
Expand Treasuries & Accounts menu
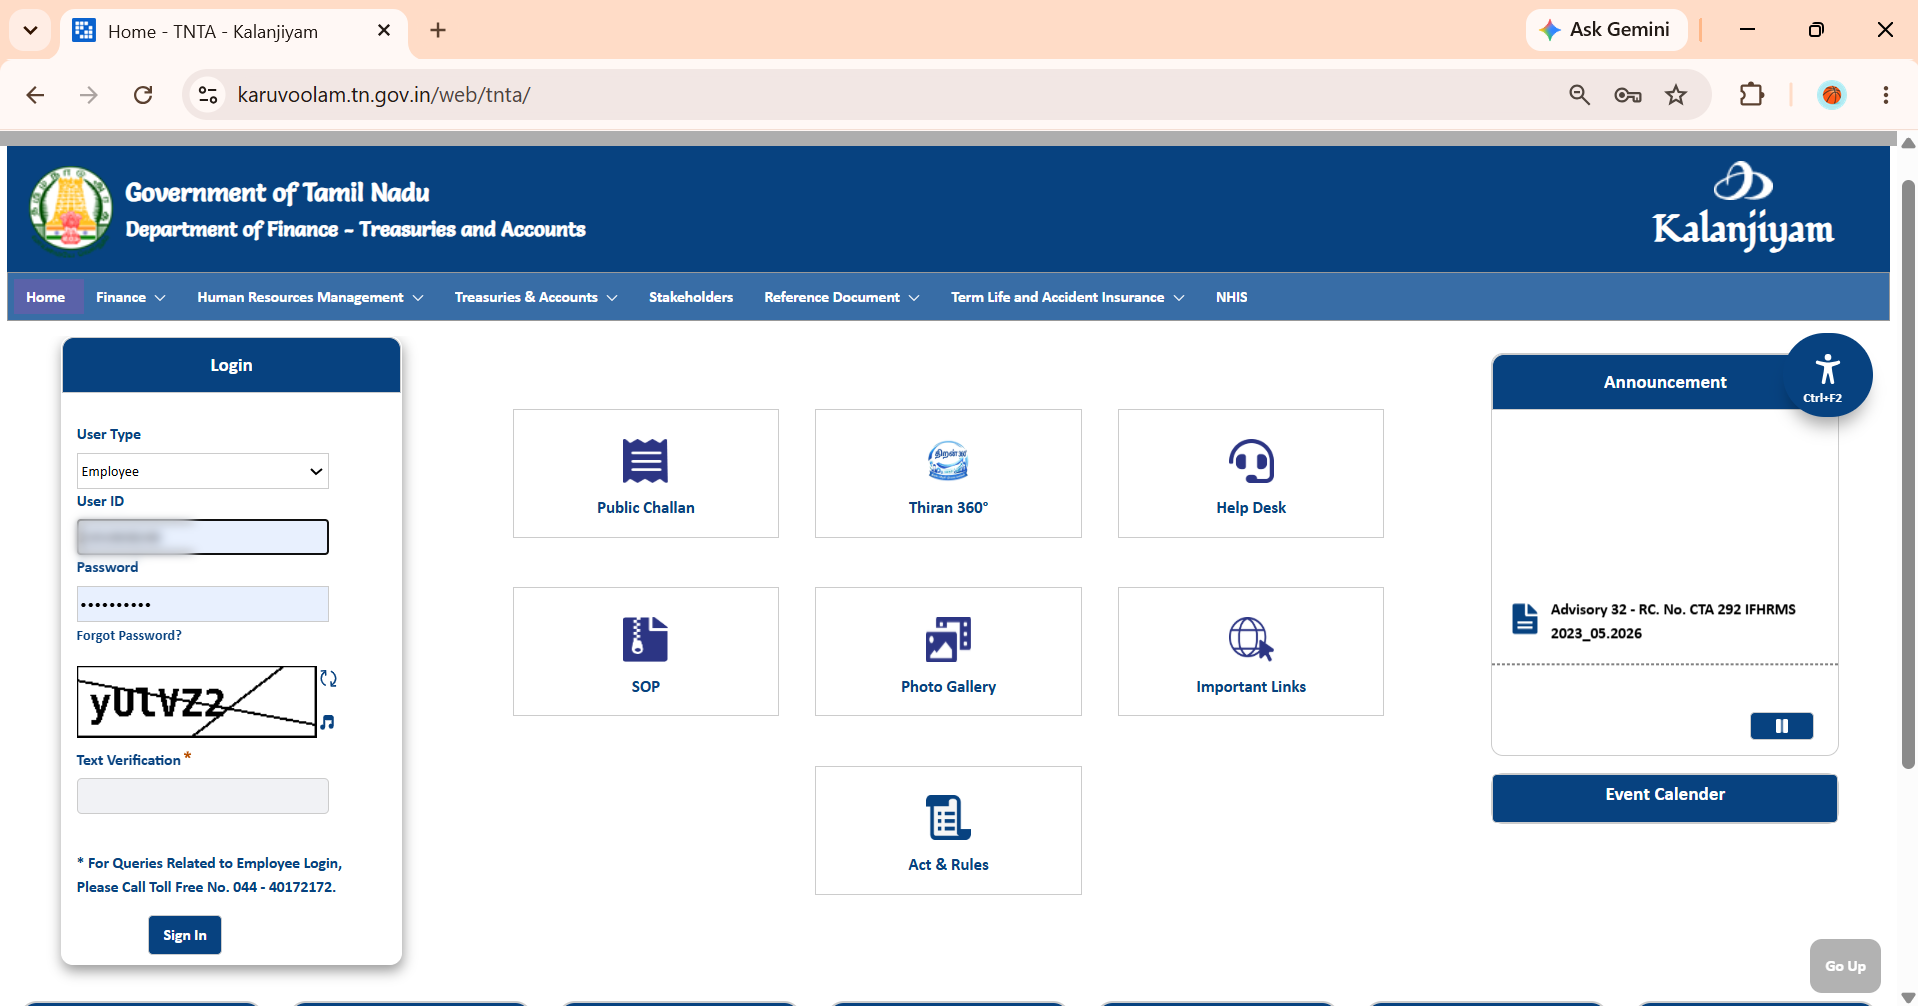tap(536, 297)
